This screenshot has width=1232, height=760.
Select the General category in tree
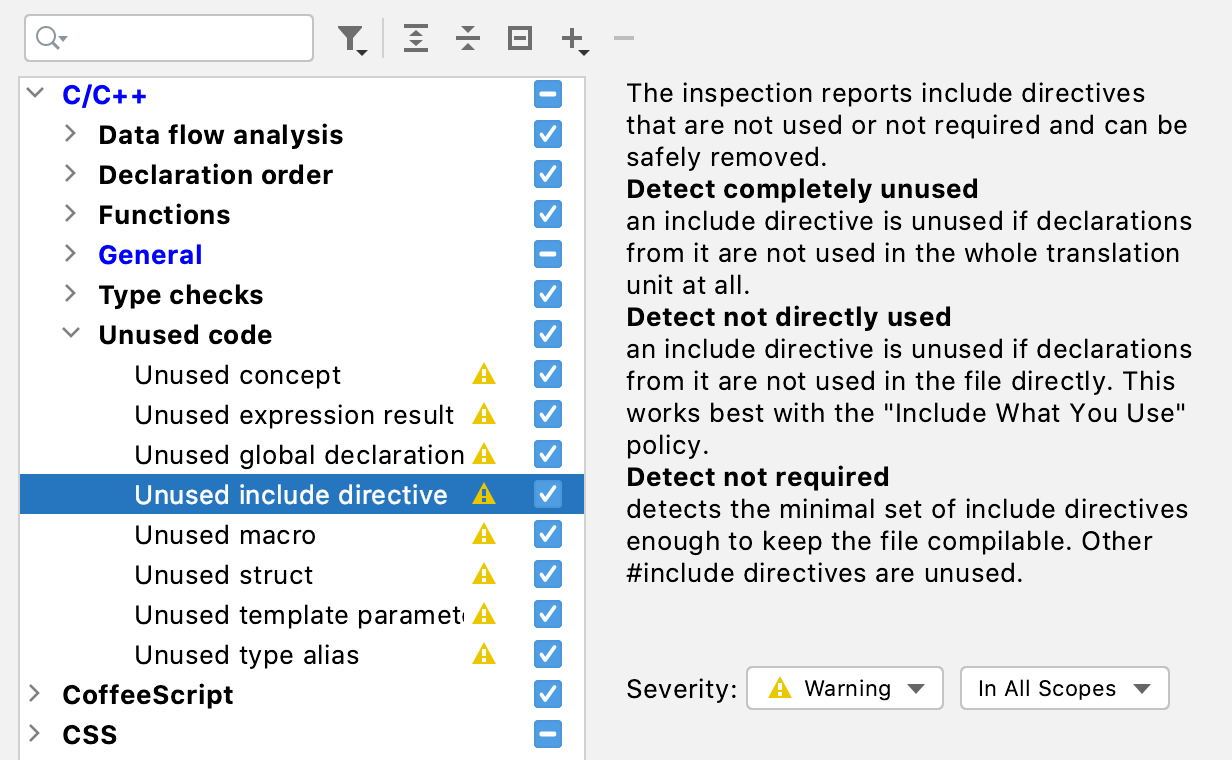click(x=150, y=255)
